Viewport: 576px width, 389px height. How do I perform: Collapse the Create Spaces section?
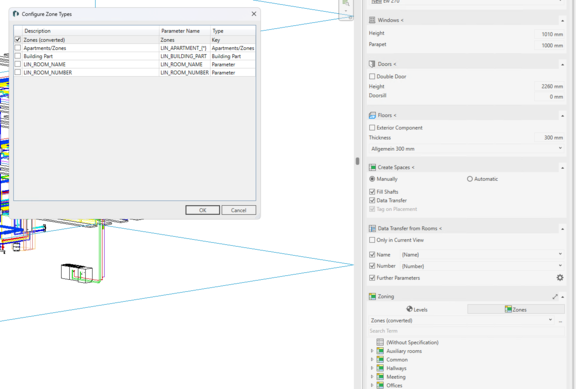coord(562,168)
